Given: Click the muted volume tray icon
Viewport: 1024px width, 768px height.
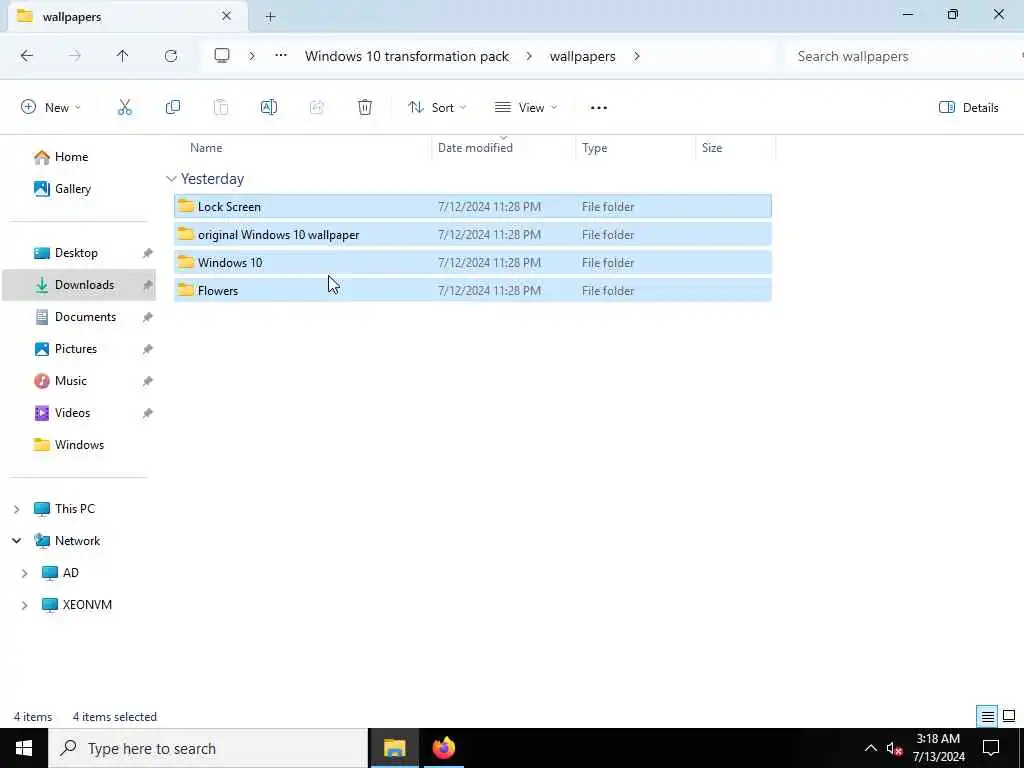Looking at the screenshot, I should tap(894, 748).
